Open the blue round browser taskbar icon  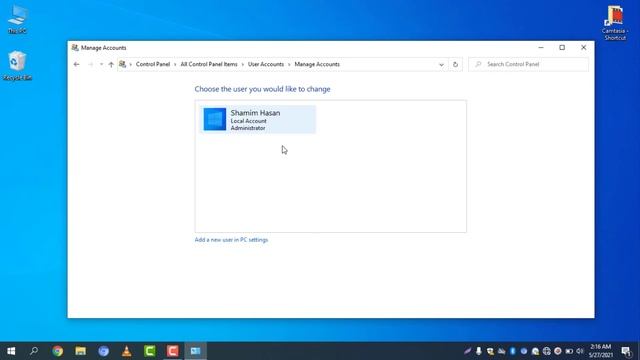[x=103, y=351]
